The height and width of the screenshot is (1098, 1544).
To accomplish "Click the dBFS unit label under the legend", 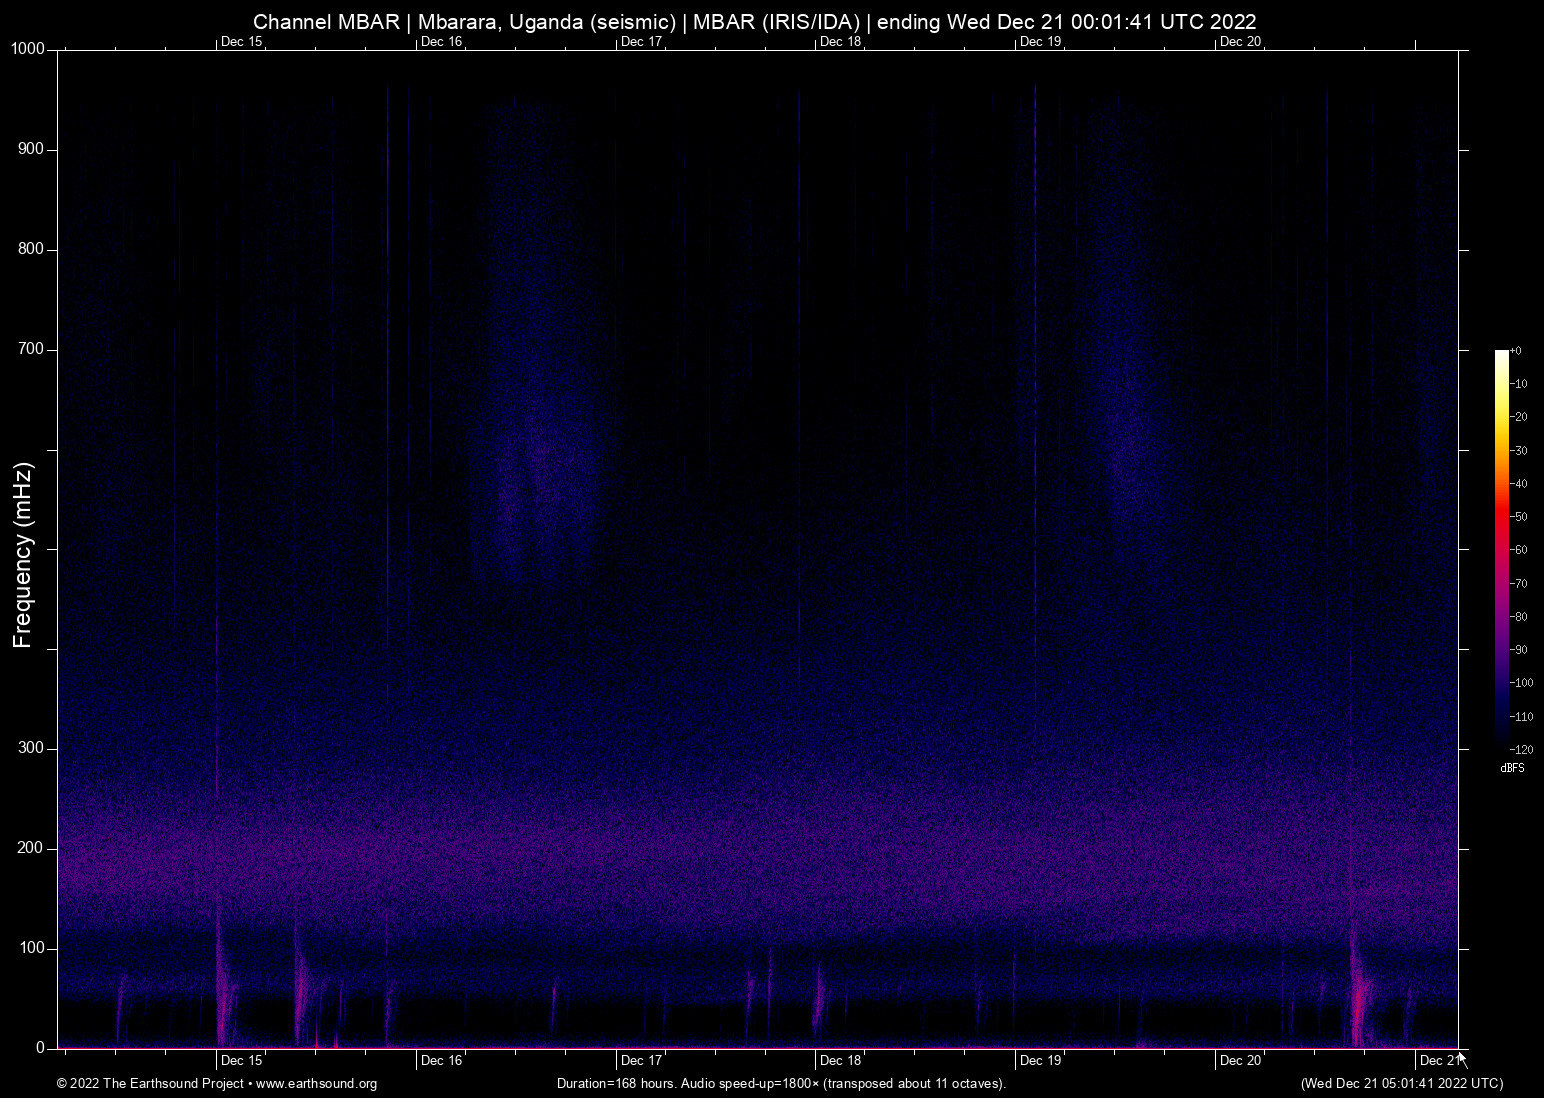I will pyautogui.click(x=1512, y=768).
